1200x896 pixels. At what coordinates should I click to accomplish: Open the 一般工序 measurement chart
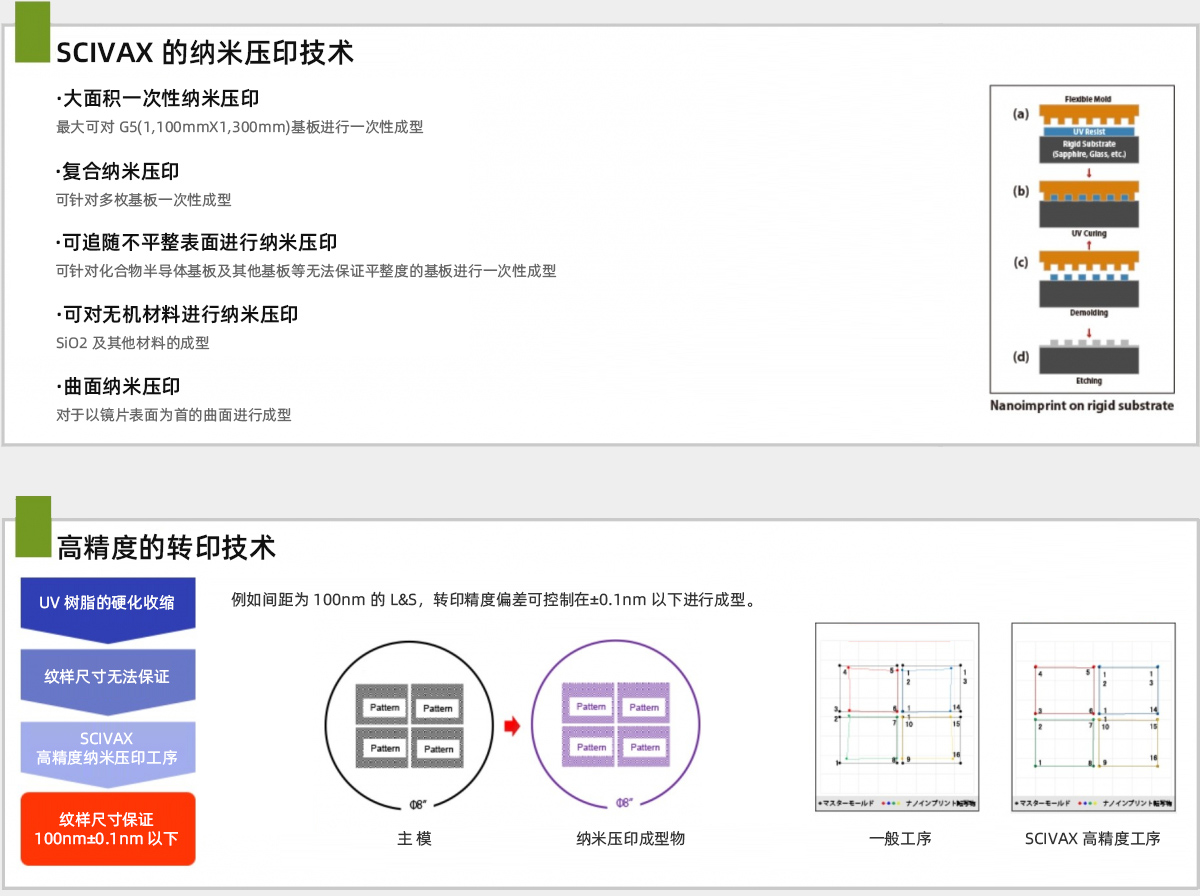click(x=897, y=716)
